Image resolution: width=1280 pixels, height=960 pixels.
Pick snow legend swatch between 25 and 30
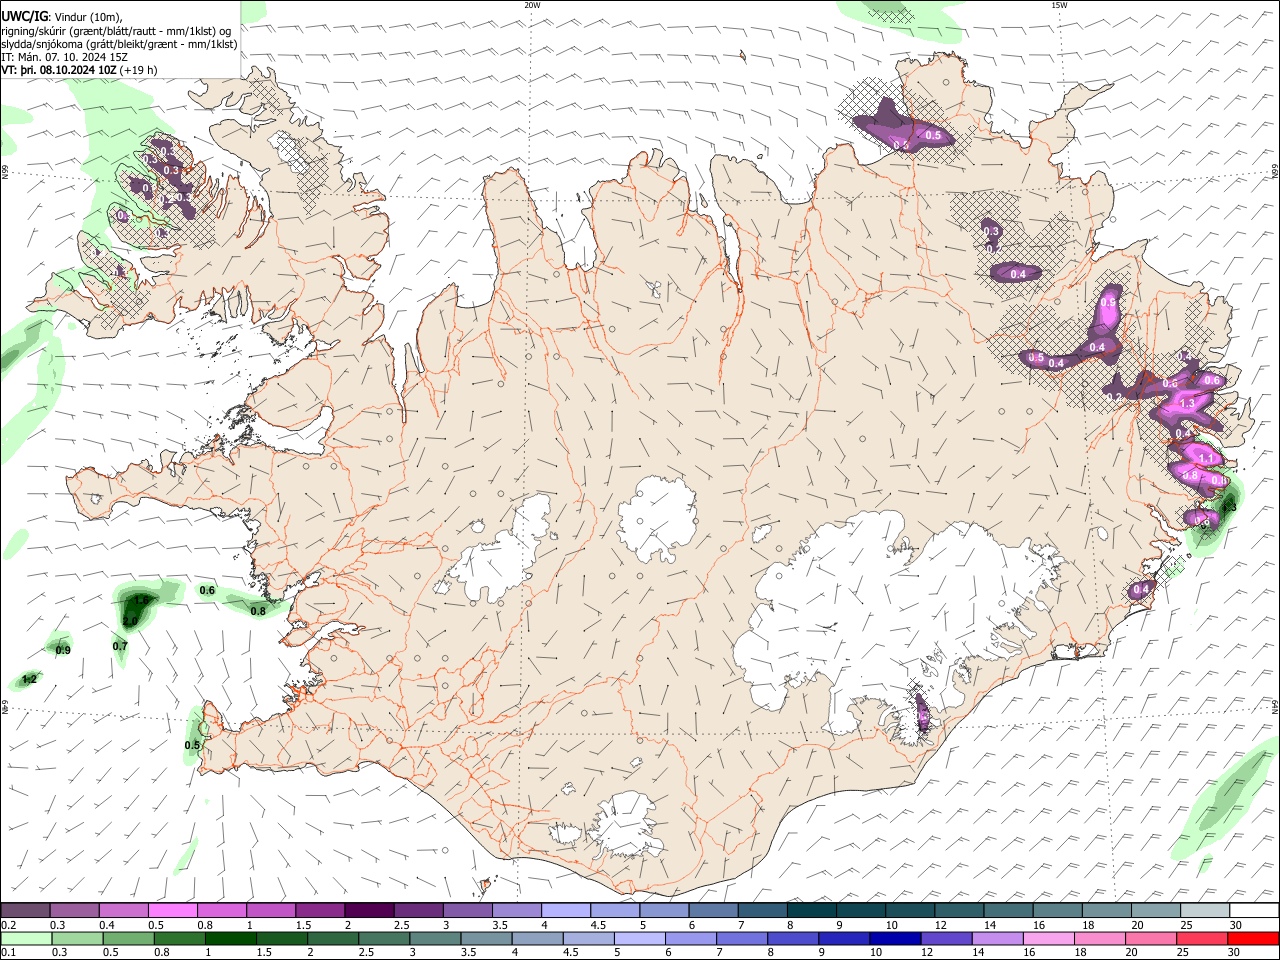pyautogui.click(x=1206, y=911)
